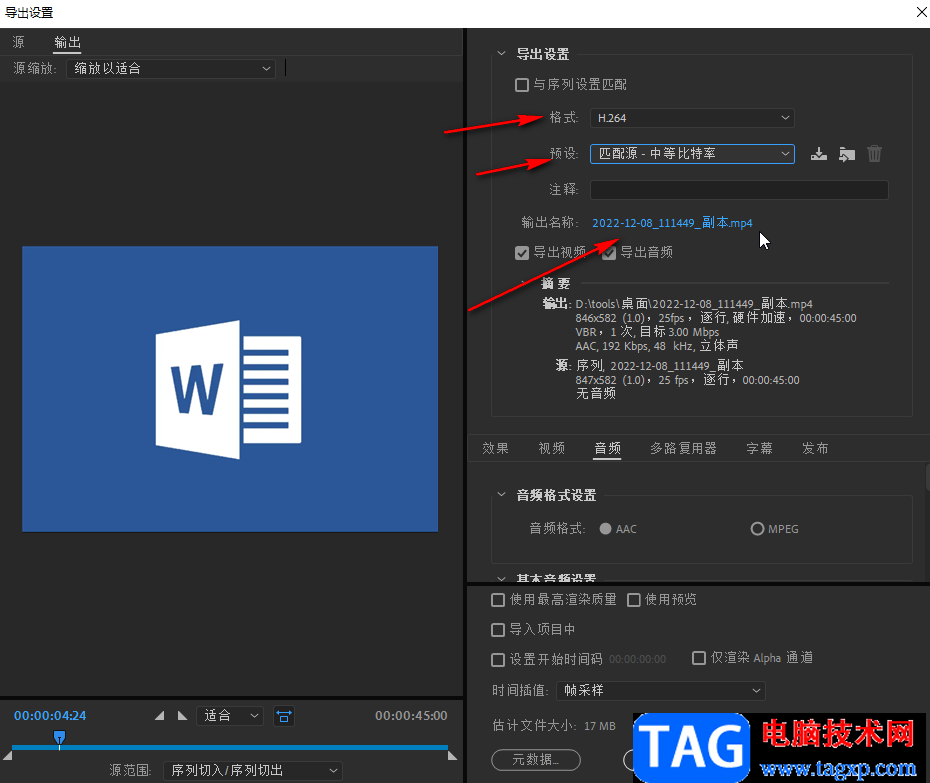Open the 音频 tab
Image resolution: width=930 pixels, height=783 pixels.
(607, 448)
